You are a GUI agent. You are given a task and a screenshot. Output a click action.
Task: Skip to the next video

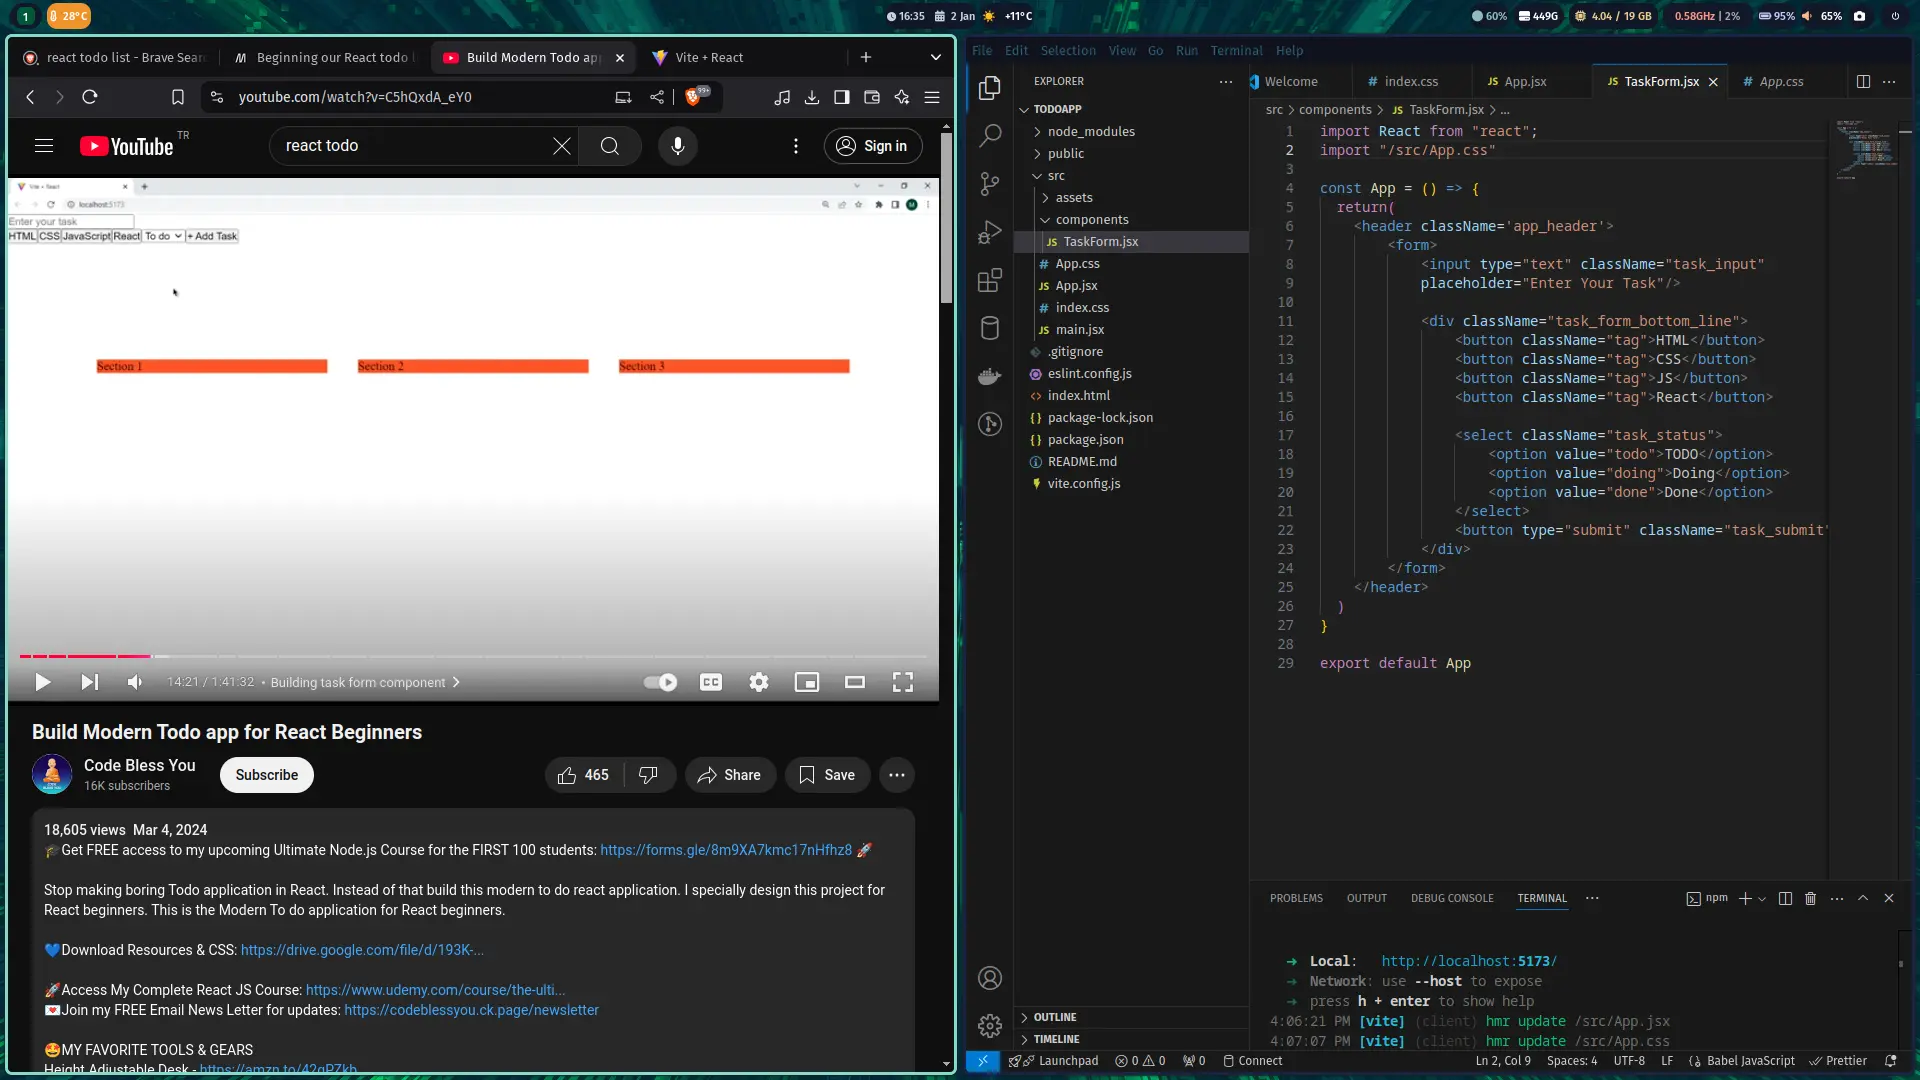[x=89, y=682]
